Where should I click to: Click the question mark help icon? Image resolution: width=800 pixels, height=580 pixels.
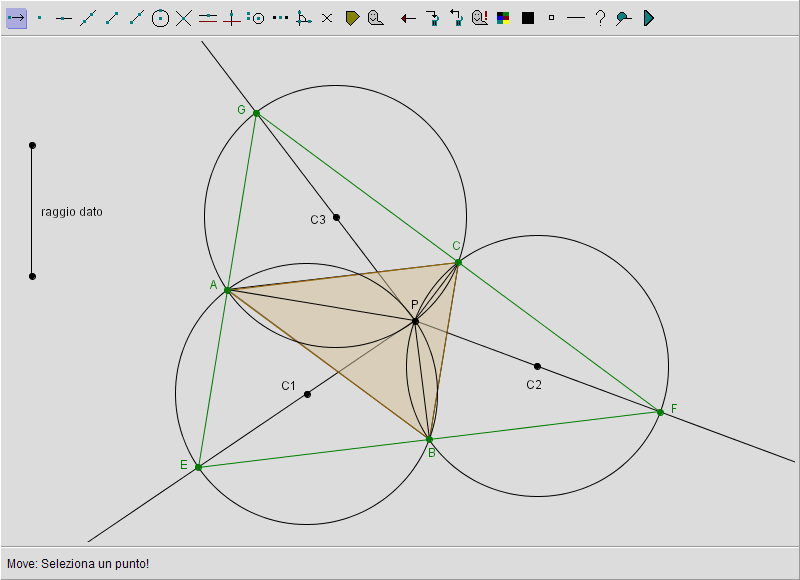coord(601,18)
